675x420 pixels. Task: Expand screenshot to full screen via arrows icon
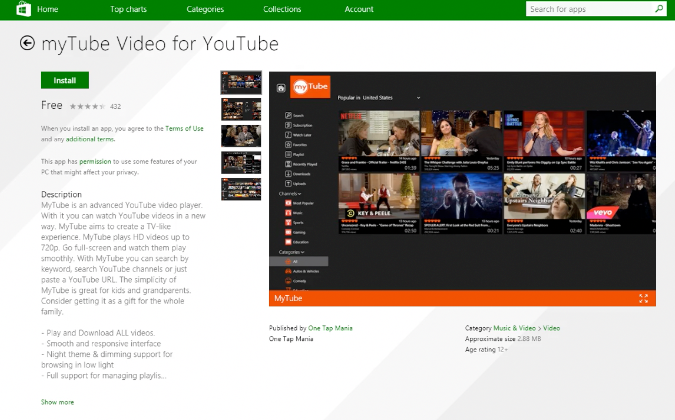click(x=644, y=298)
